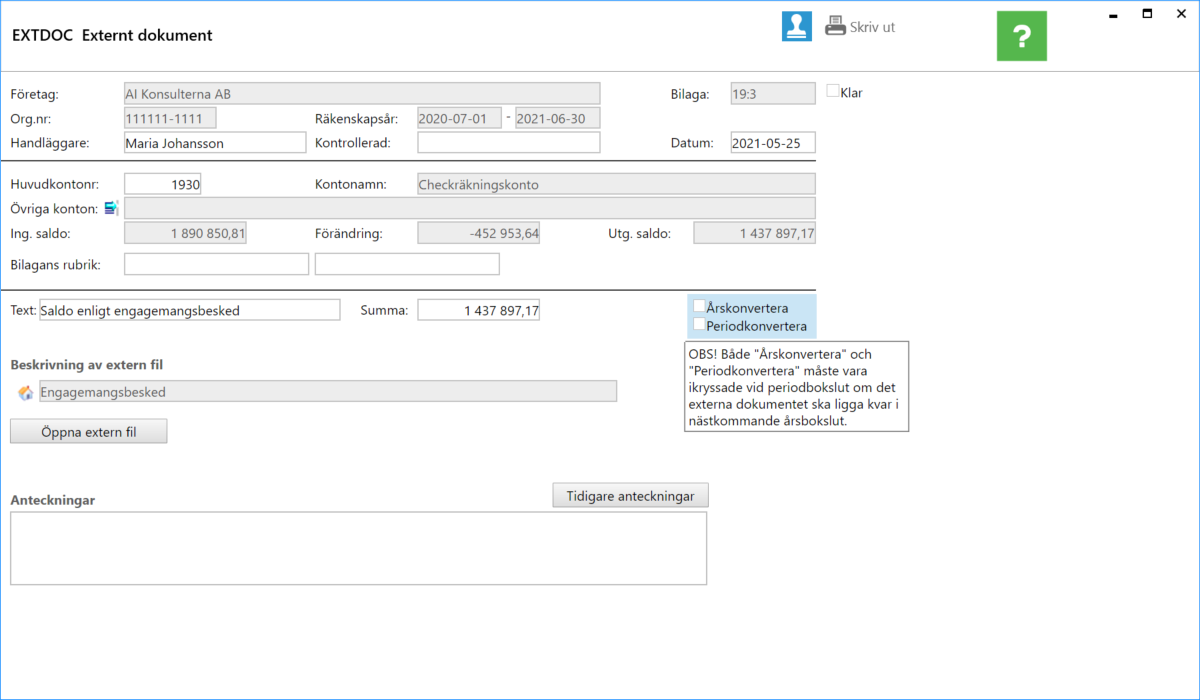1200x700 pixels.
Task: Click the Handläggare field
Action: click(x=214, y=143)
